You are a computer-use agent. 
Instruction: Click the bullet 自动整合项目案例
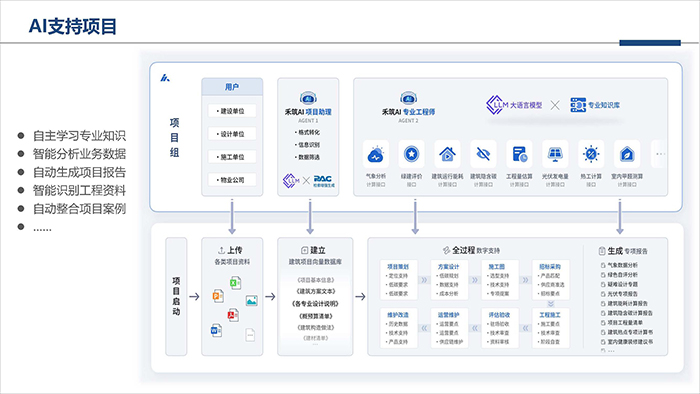[x=79, y=209]
